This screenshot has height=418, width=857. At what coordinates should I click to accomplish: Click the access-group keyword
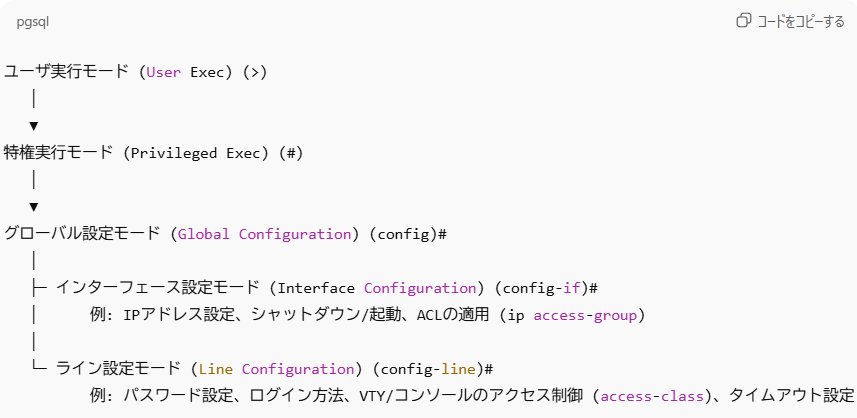click(x=585, y=316)
